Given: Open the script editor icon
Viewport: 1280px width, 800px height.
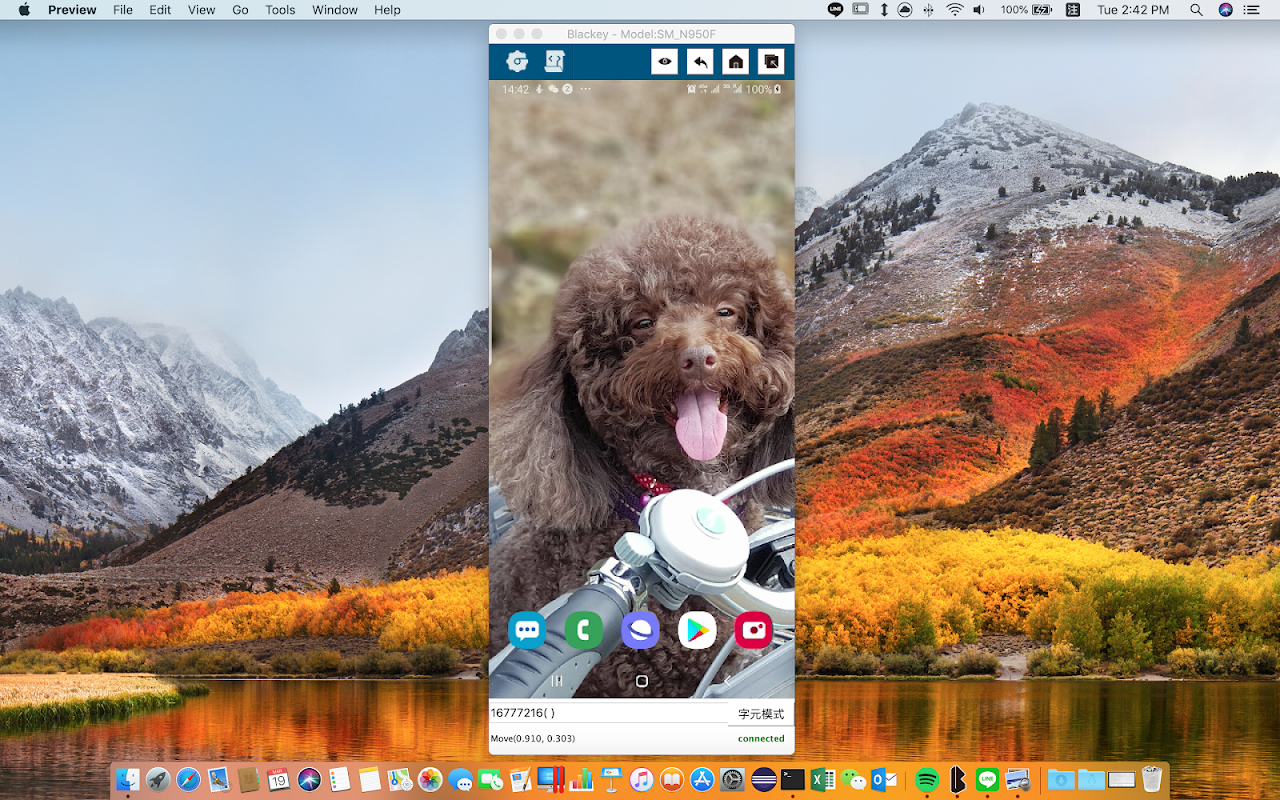Looking at the screenshot, I should click(554, 62).
